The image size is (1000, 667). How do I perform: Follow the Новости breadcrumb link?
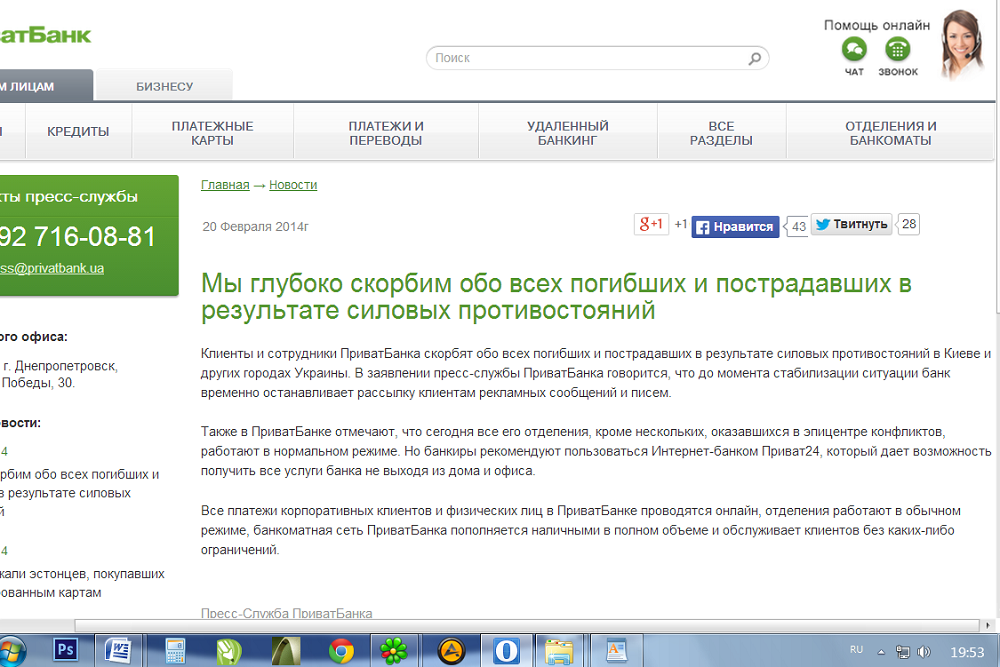(293, 185)
